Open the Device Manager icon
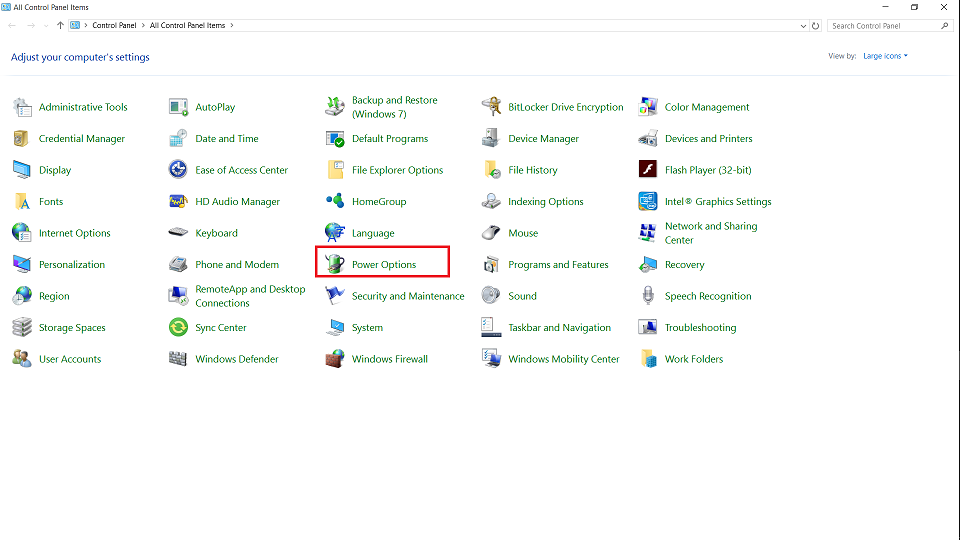 [491, 138]
